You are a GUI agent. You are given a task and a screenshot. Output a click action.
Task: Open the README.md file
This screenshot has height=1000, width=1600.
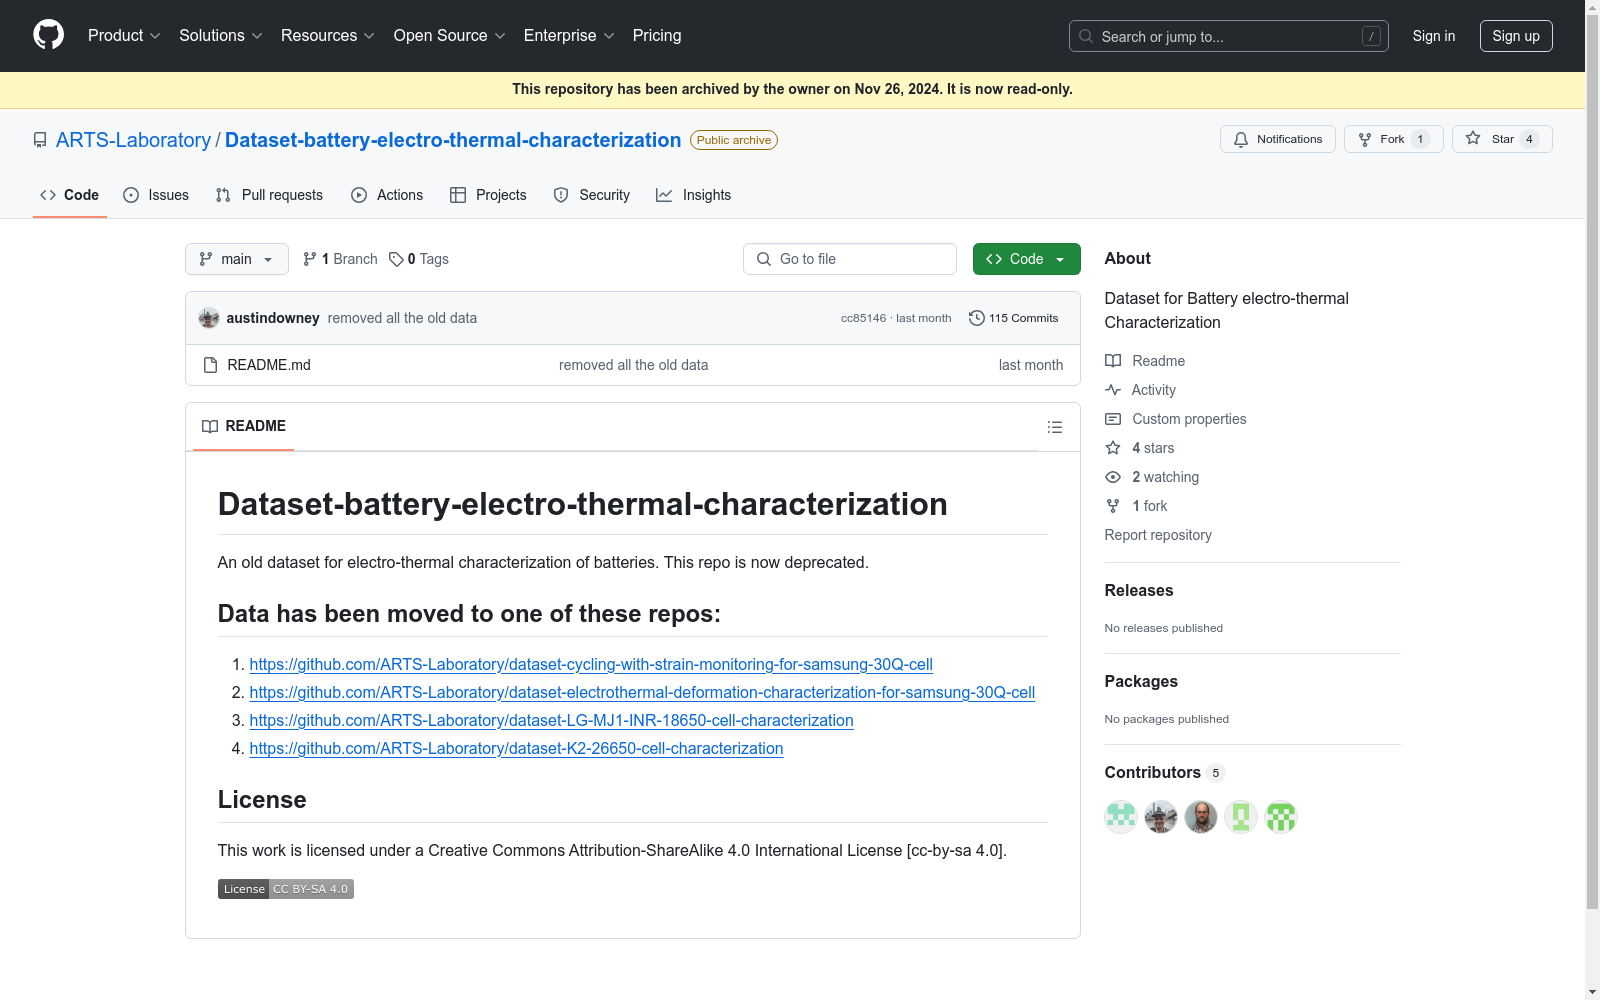point(269,365)
